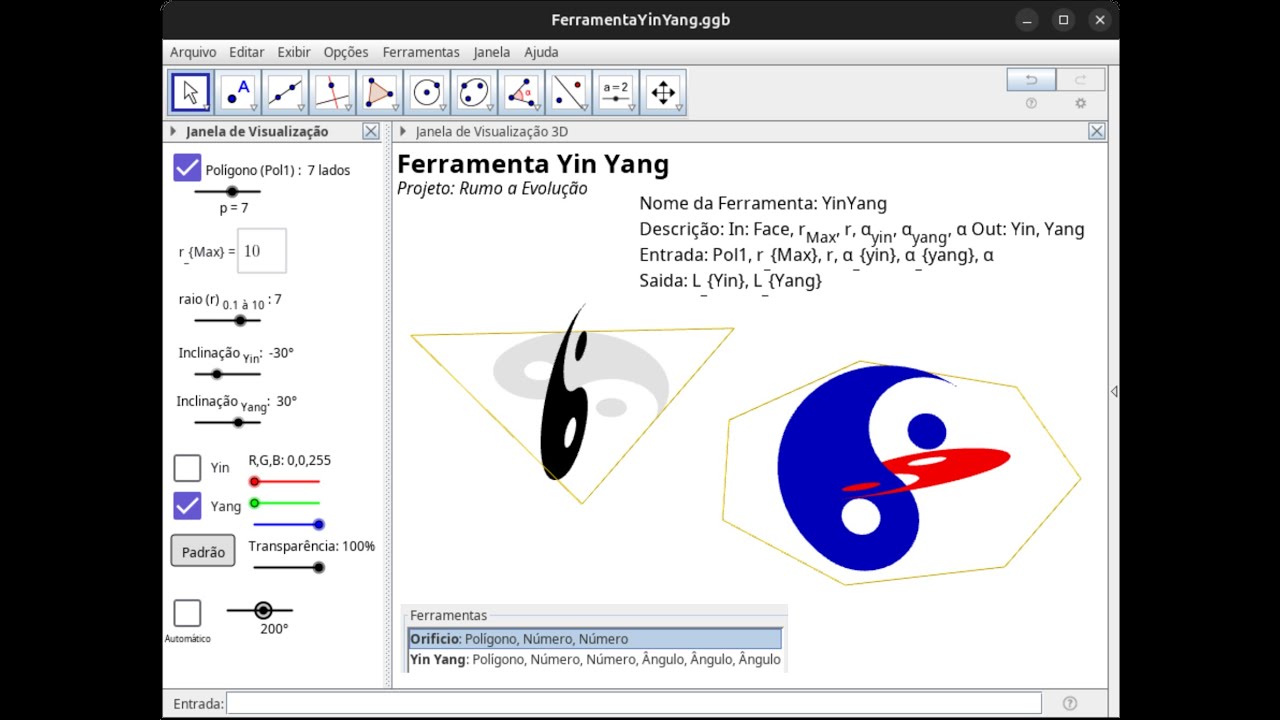The width and height of the screenshot is (1280, 720).
Task: Select the Move arrow tool
Action: 190,93
